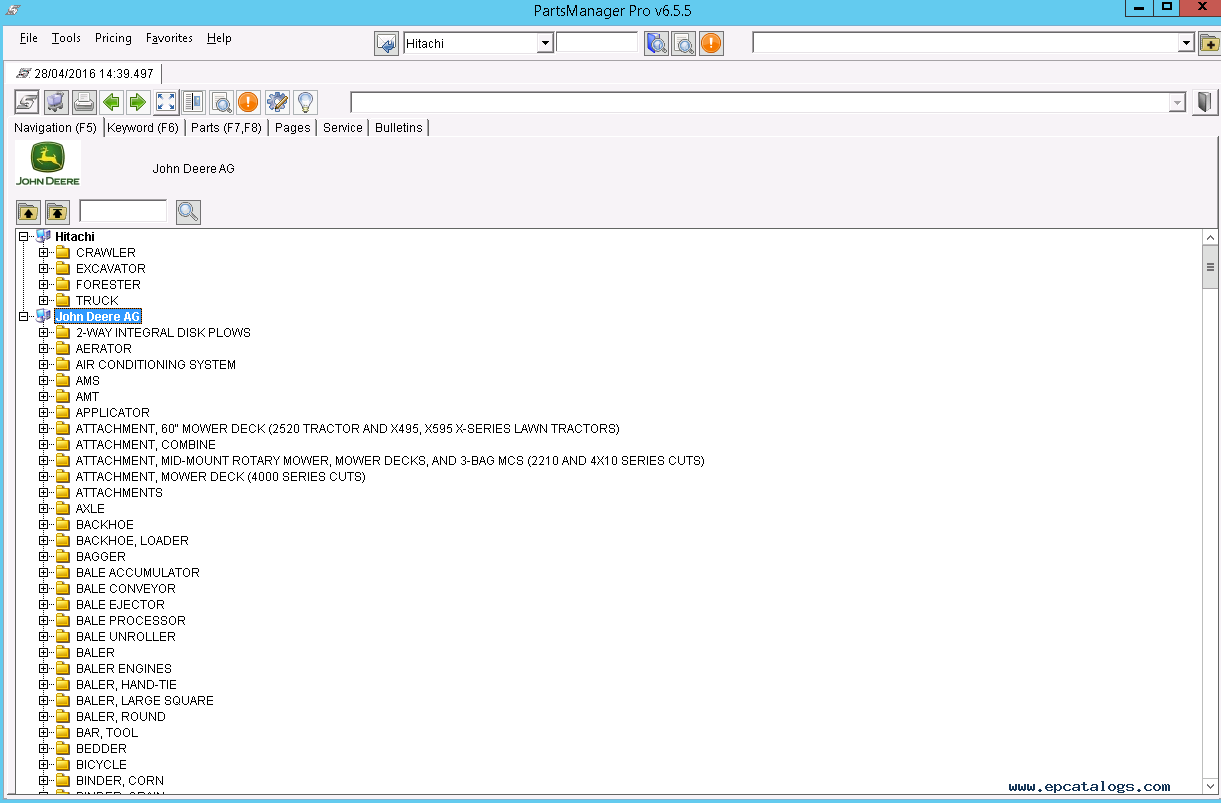Open settings with the gear-and-pencil icon

[277, 102]
